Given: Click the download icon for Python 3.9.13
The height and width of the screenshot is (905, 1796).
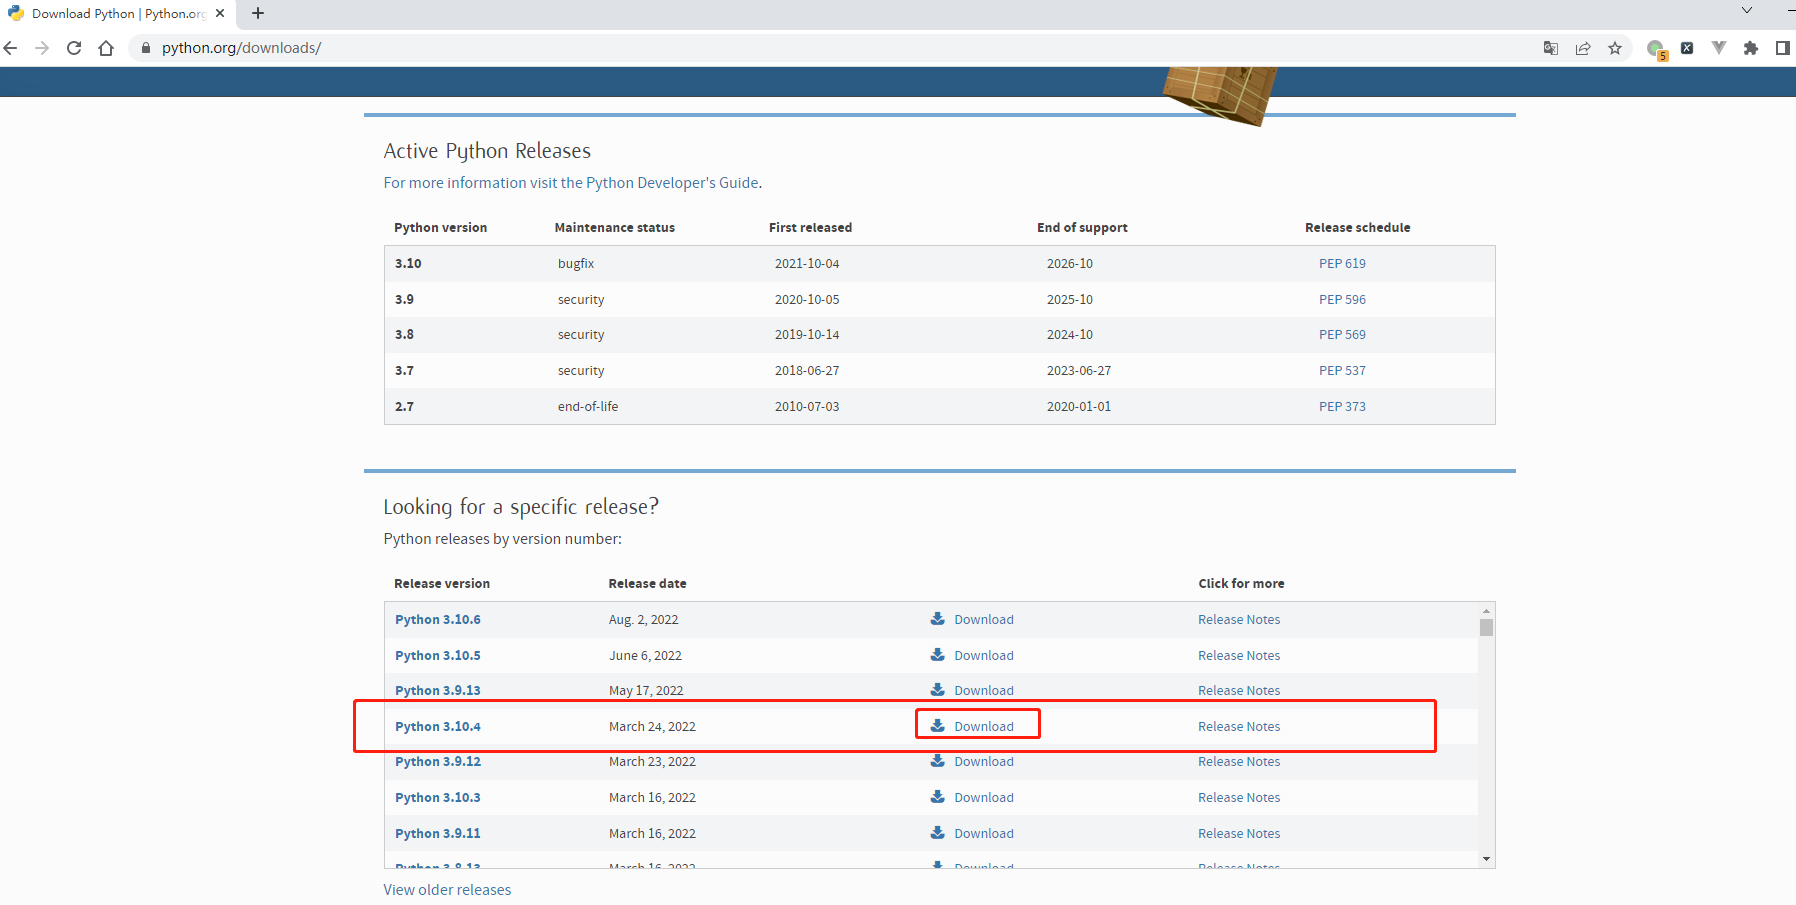Looking at the screenshot, I should tap(938, 690).
